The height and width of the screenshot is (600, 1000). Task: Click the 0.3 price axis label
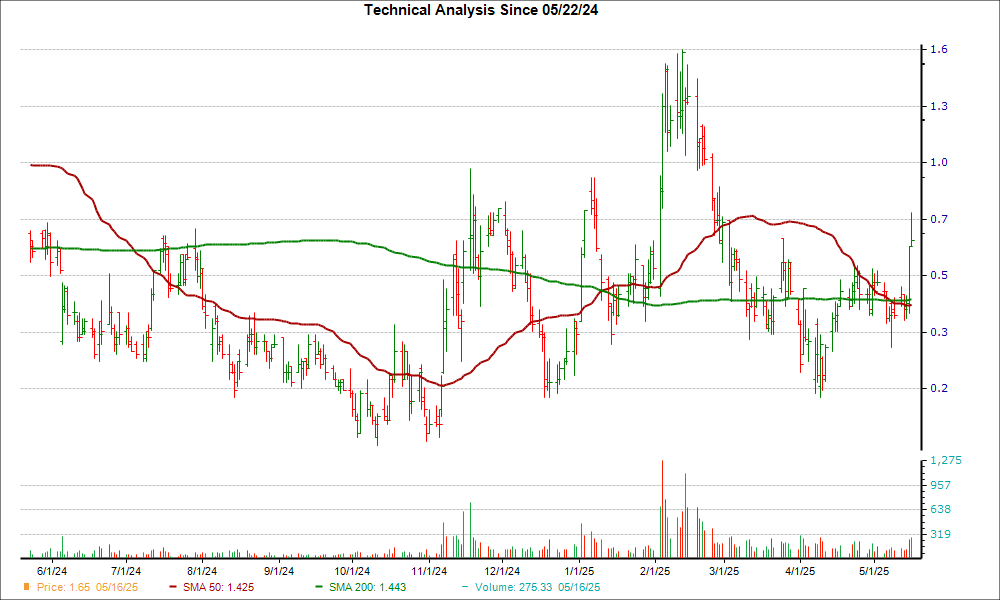(x=939, y=332)
